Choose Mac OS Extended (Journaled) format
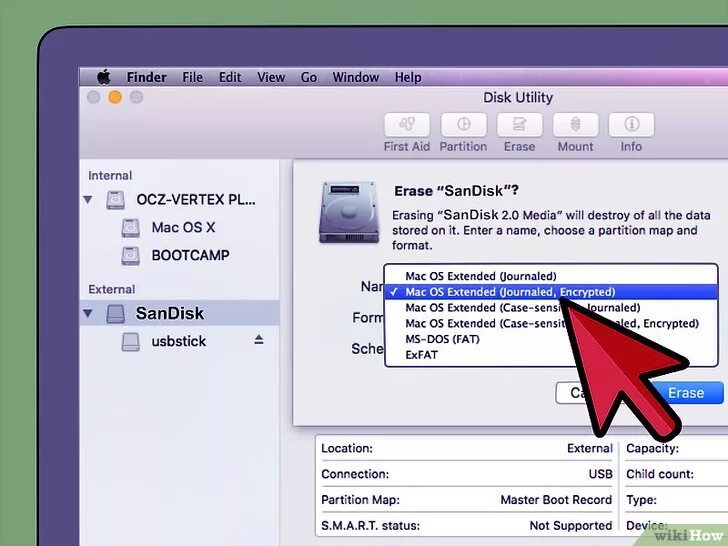 [551, 276]
